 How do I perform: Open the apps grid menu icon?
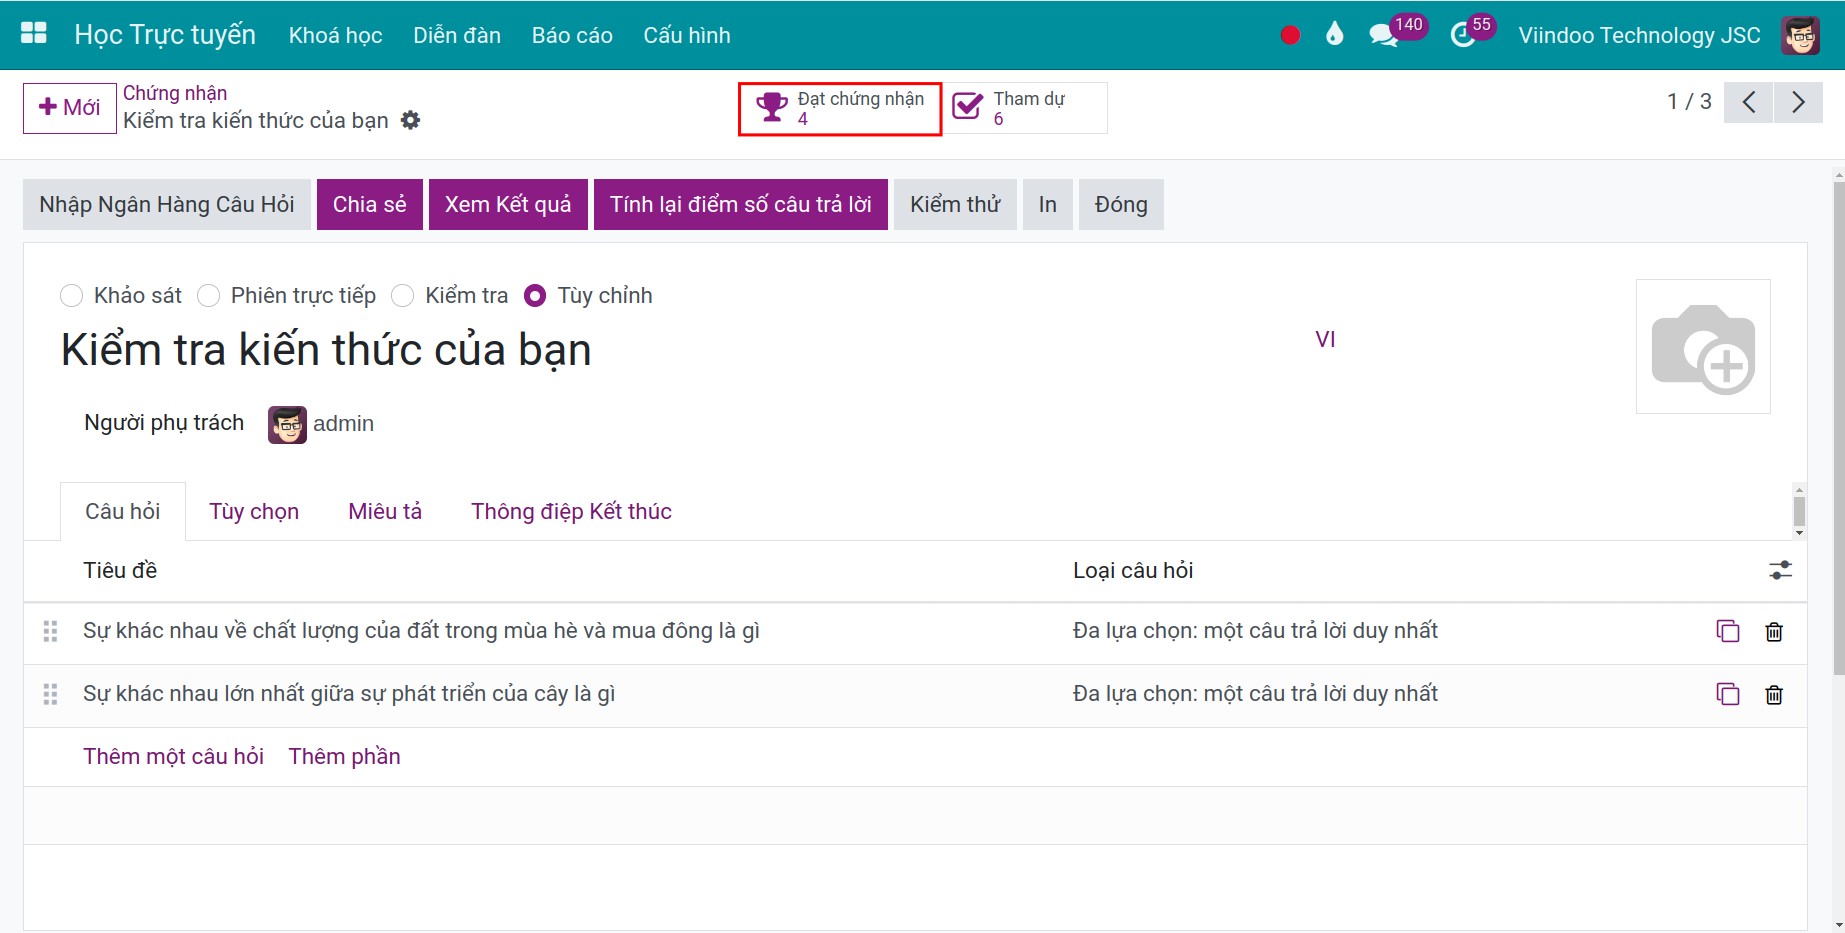point(34,34)
